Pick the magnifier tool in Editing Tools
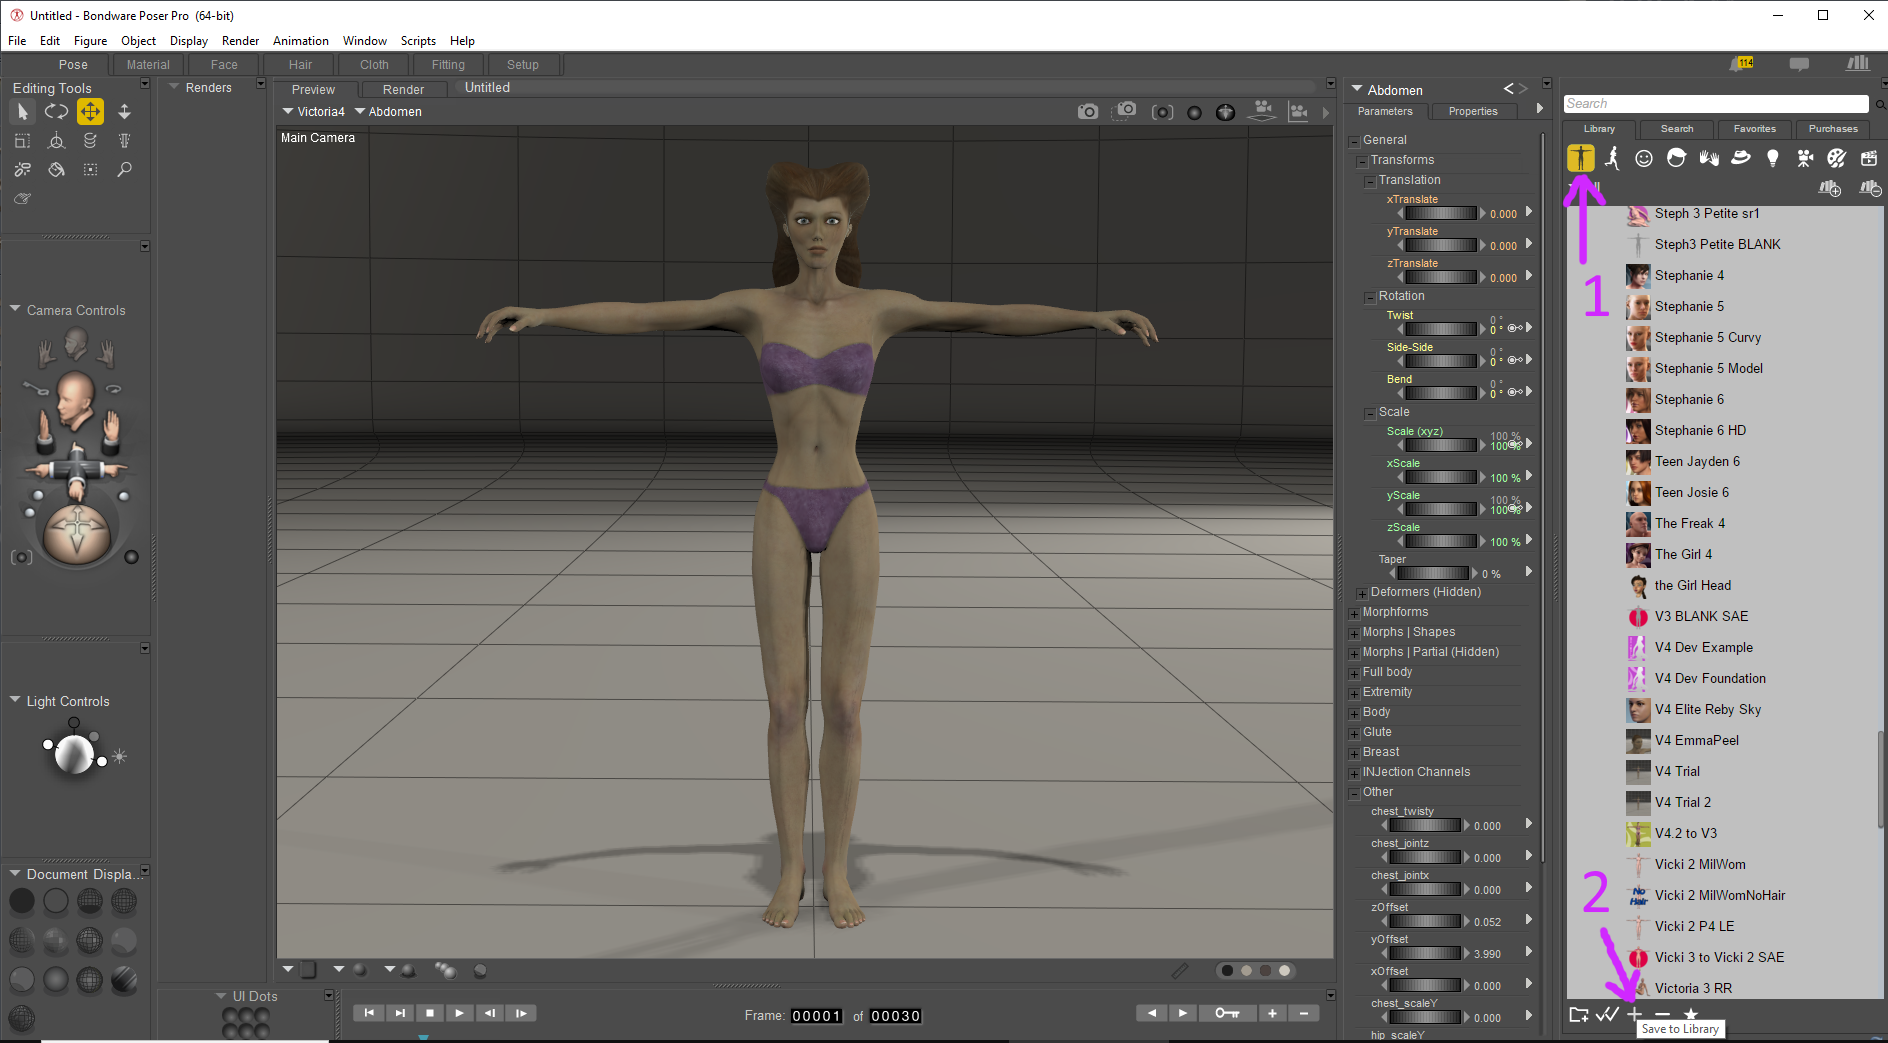This screenshot has width=1888, height=1043. pos(124,170)
